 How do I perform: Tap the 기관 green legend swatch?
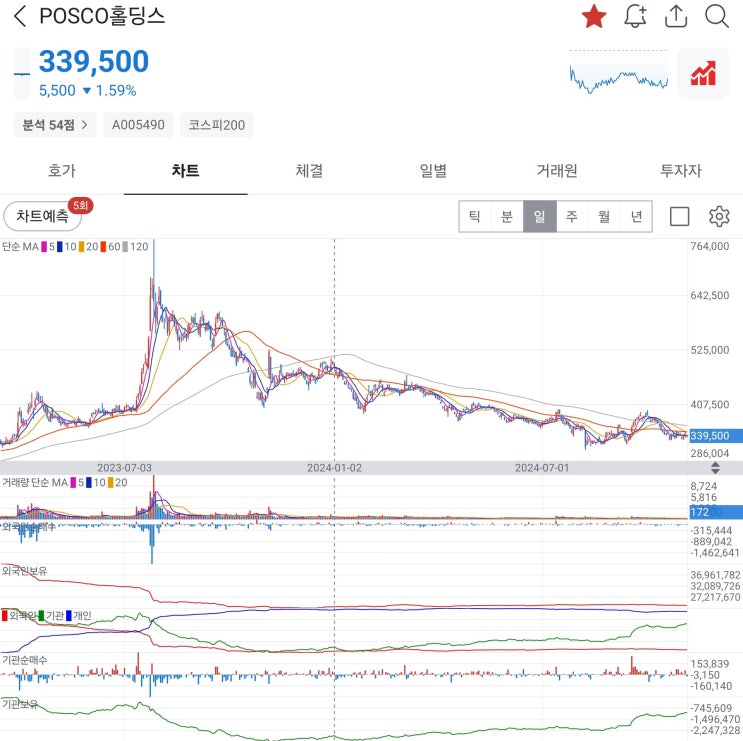[41, 616]
